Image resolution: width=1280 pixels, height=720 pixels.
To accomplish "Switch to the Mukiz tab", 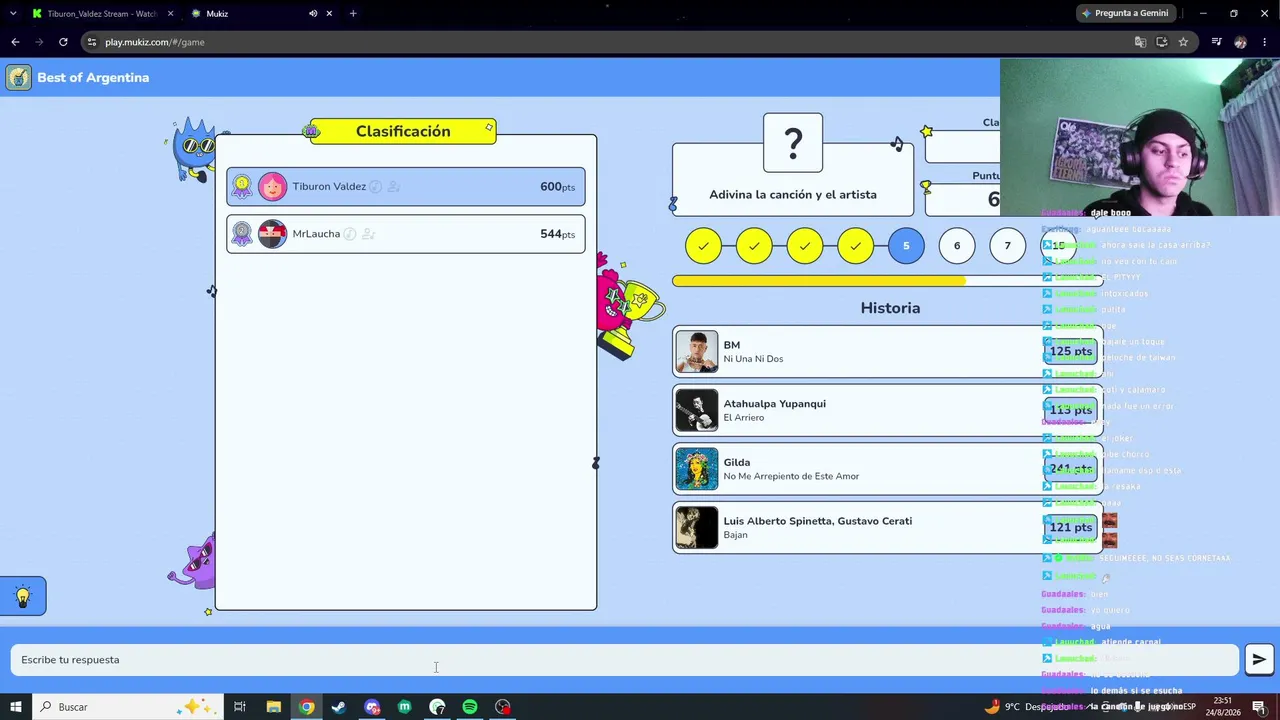I will pos(260,14).
